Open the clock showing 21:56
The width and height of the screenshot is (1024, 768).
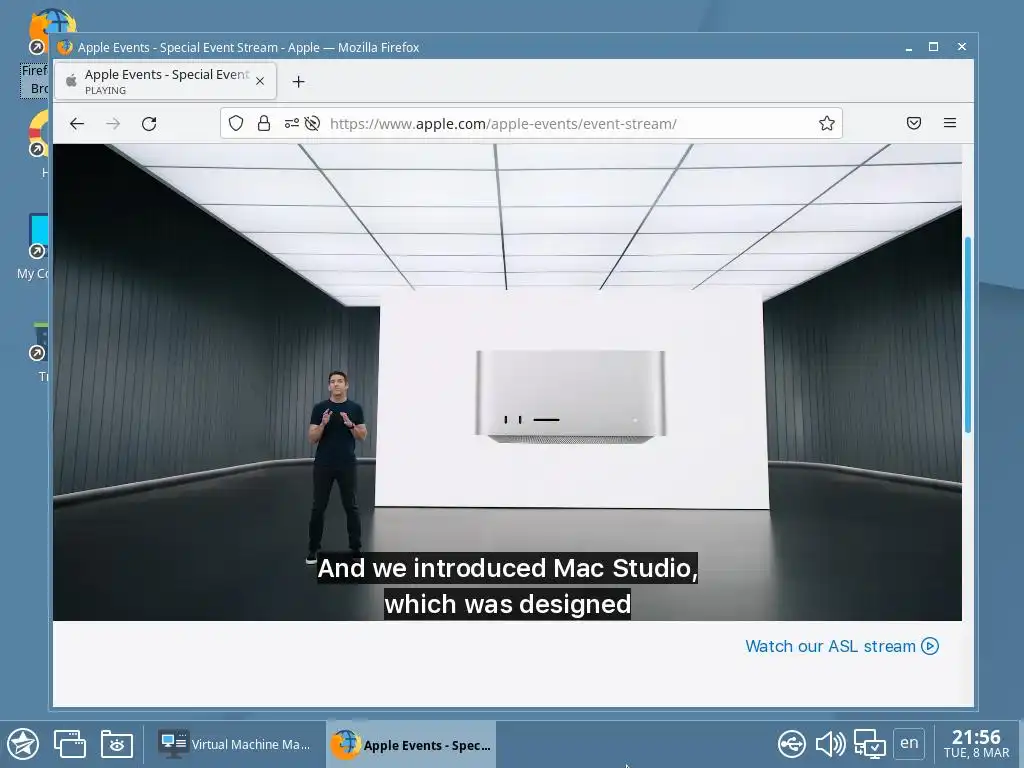point(976,744)
